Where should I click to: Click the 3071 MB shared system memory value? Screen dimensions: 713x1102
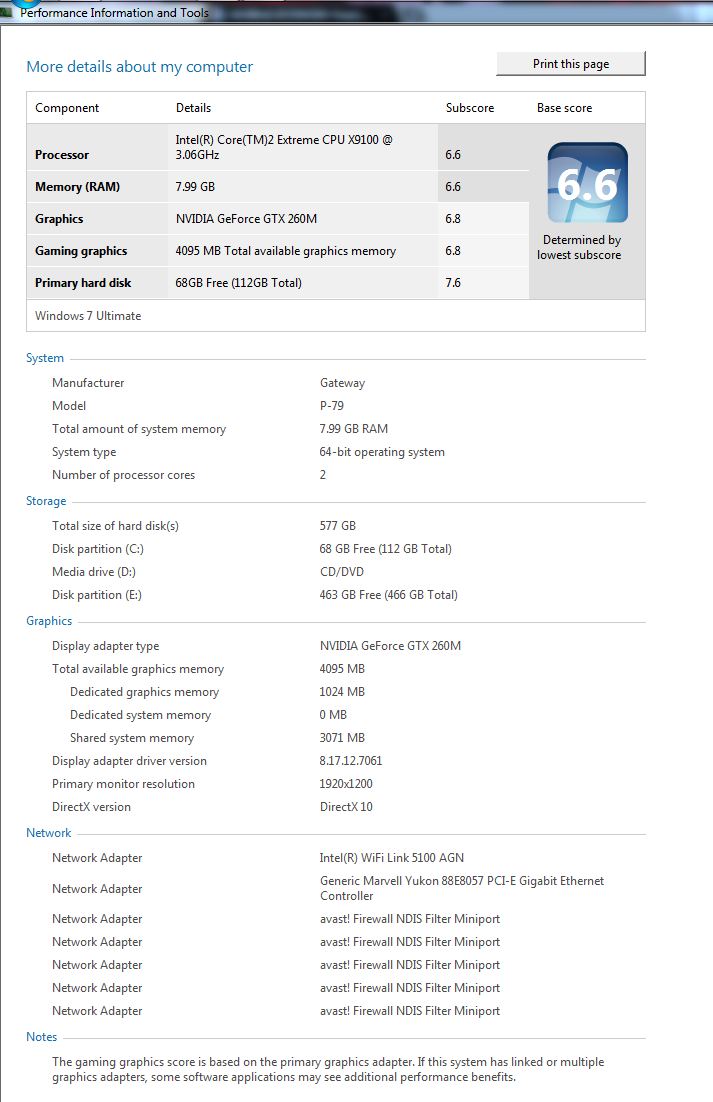(x=342, y=738)
